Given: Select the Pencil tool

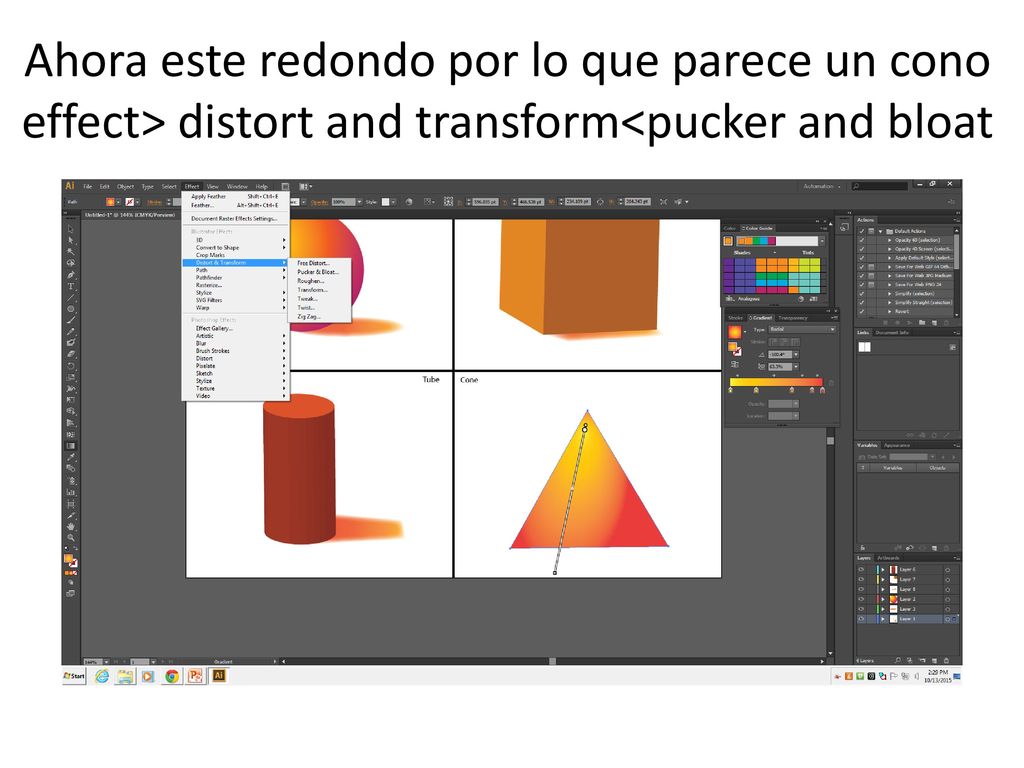Looking at the screenshot, I should [x=71, y=332].
